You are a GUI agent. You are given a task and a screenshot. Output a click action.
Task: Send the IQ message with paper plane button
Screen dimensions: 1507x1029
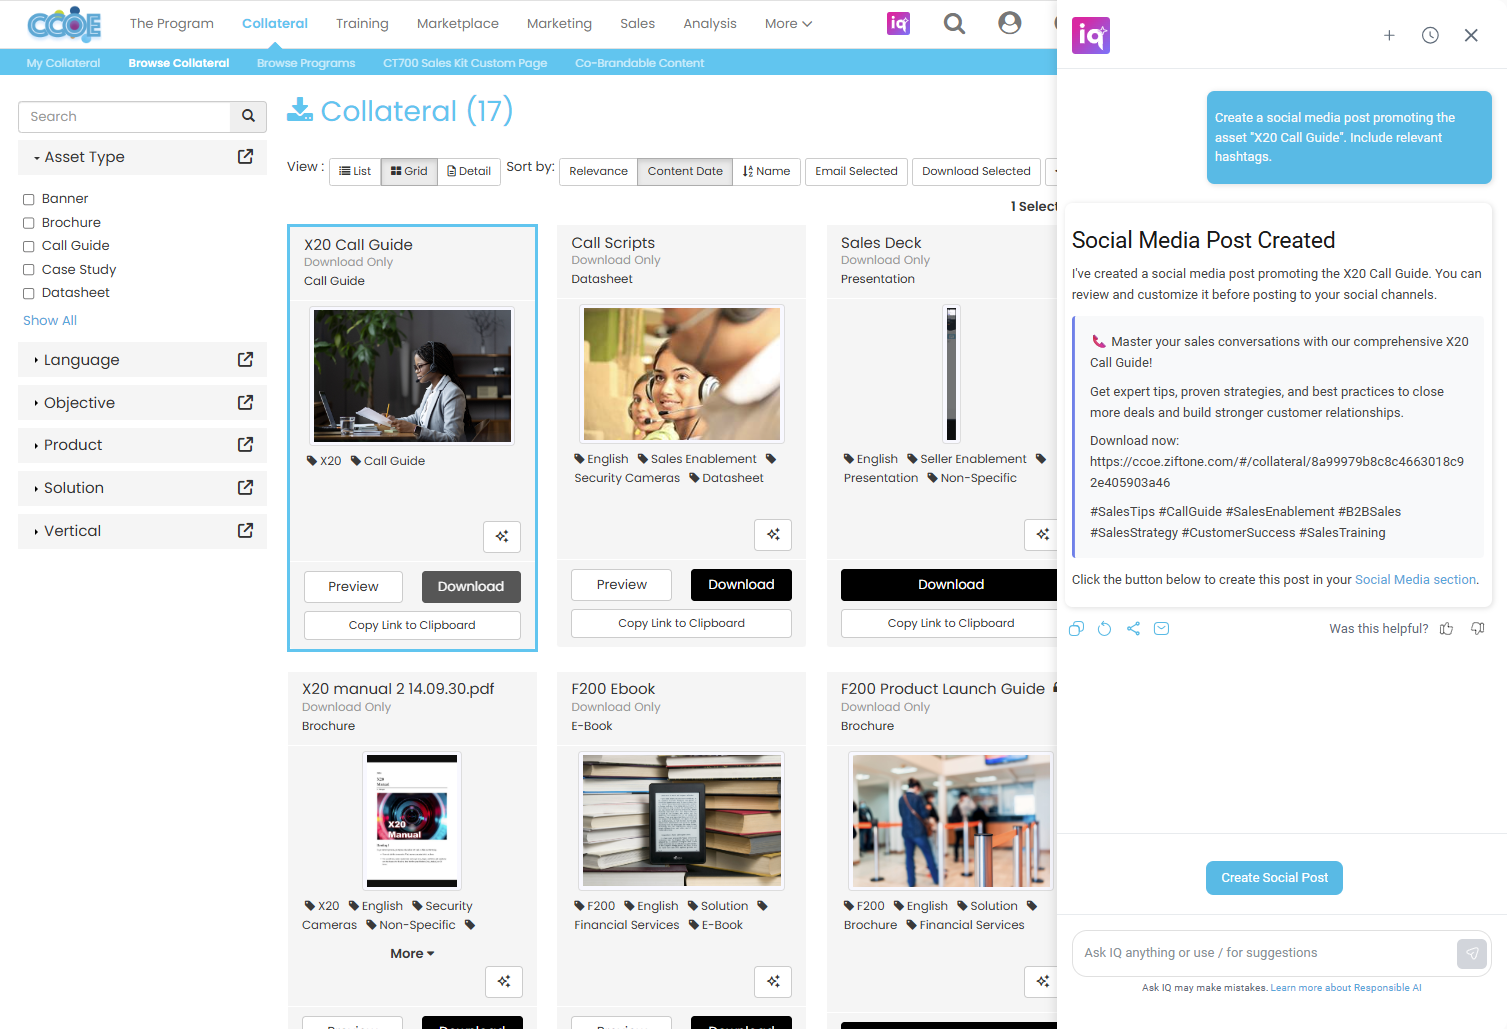point(1472,953)
